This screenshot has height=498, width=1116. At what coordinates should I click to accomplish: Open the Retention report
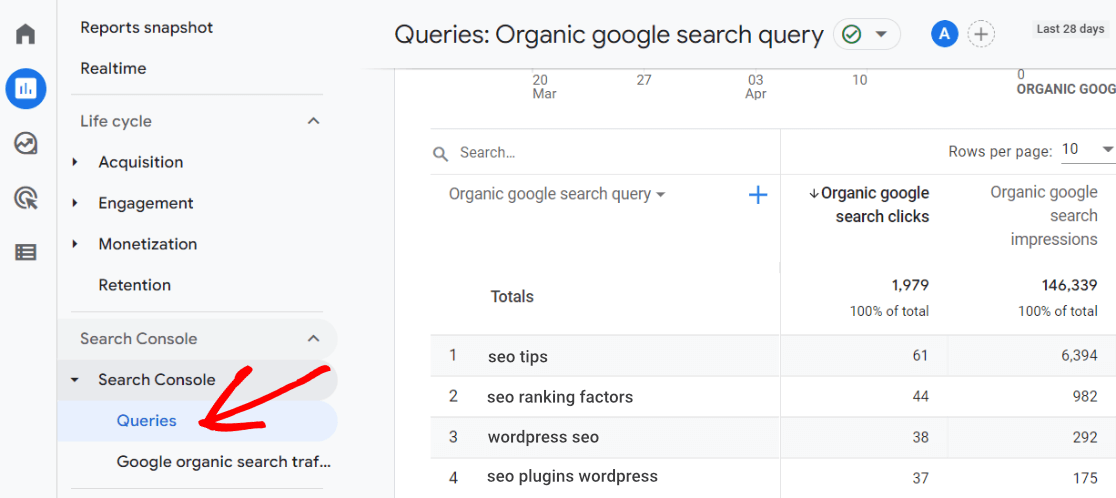[136, 285]
